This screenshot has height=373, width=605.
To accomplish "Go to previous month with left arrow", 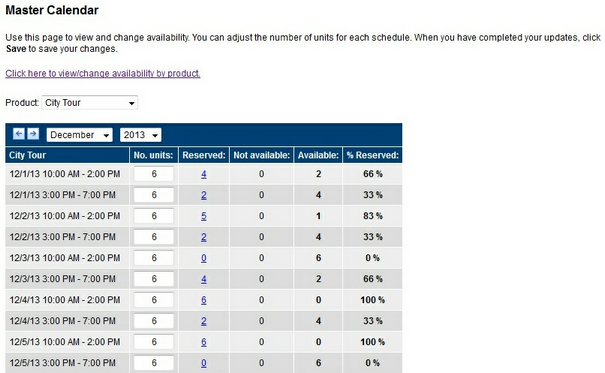I will click(19, 134).
